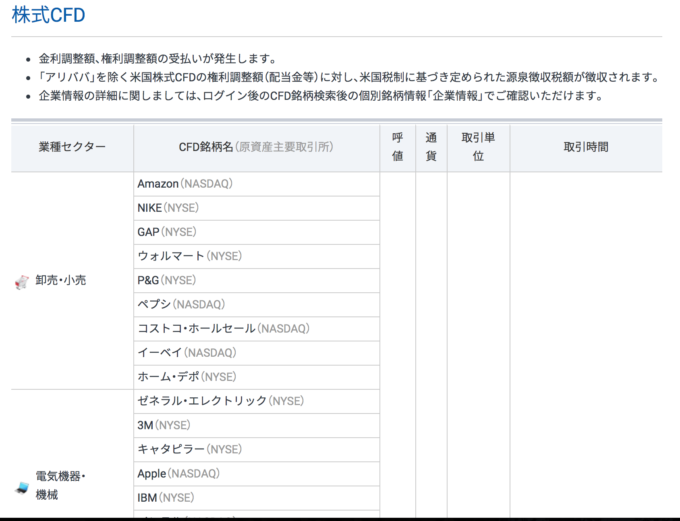The image size is (680, 521).
Task: Click the 取引時間 column header
Action: tap(586, 147)
